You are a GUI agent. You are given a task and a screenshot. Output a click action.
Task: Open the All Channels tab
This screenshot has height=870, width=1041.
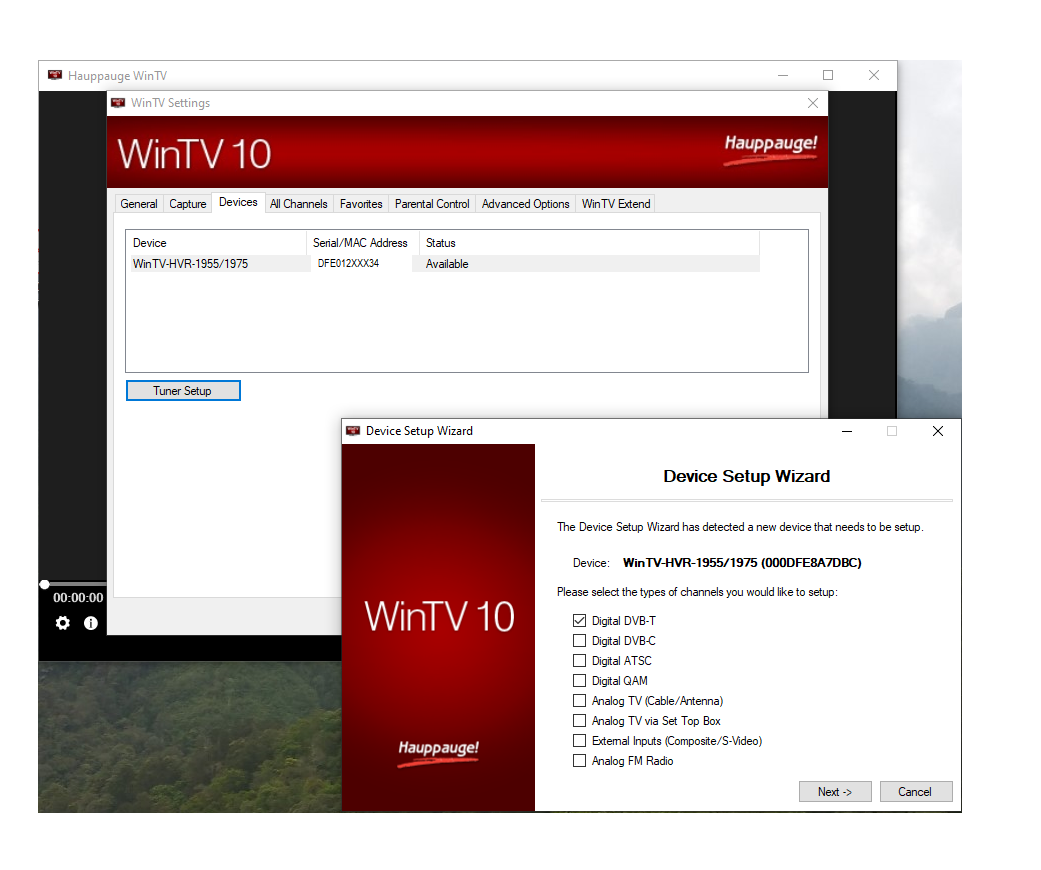298,204
